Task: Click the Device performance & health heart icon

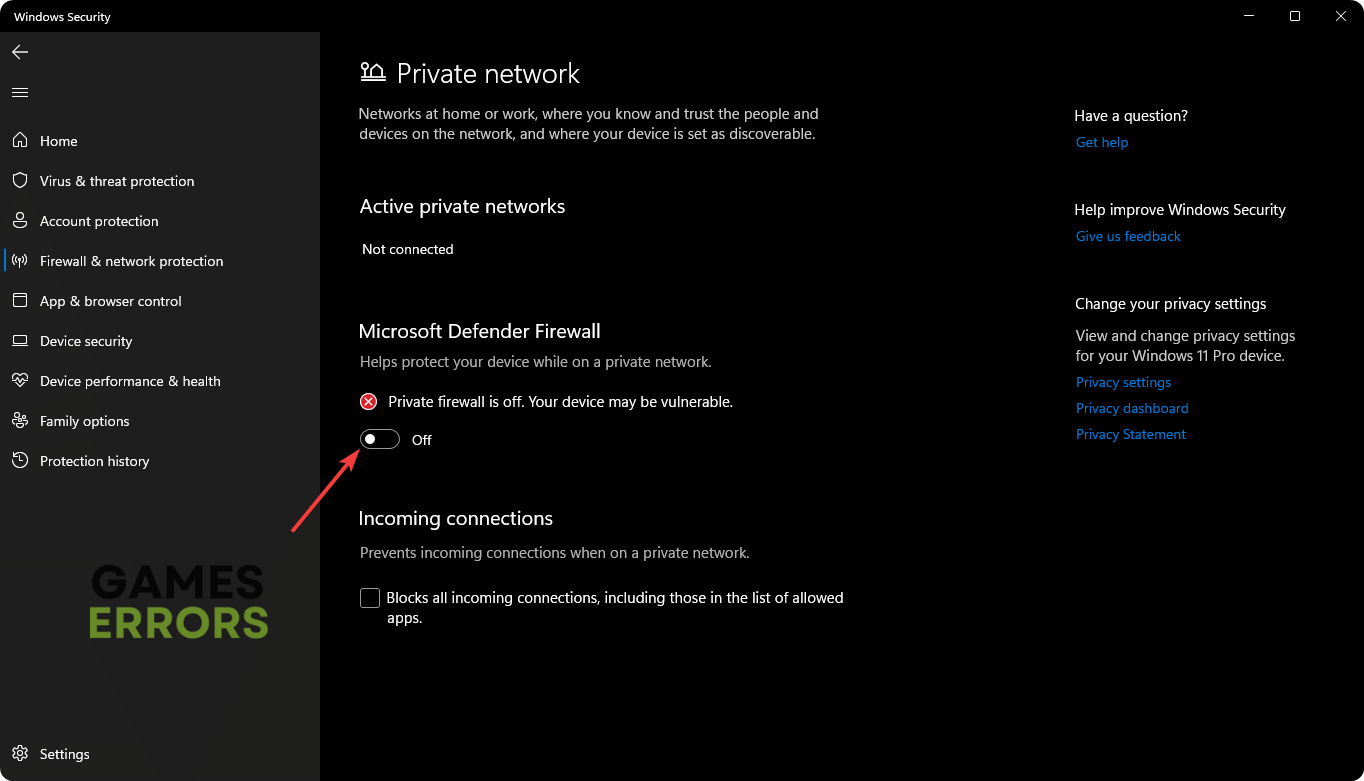Action: coord(20,381)
